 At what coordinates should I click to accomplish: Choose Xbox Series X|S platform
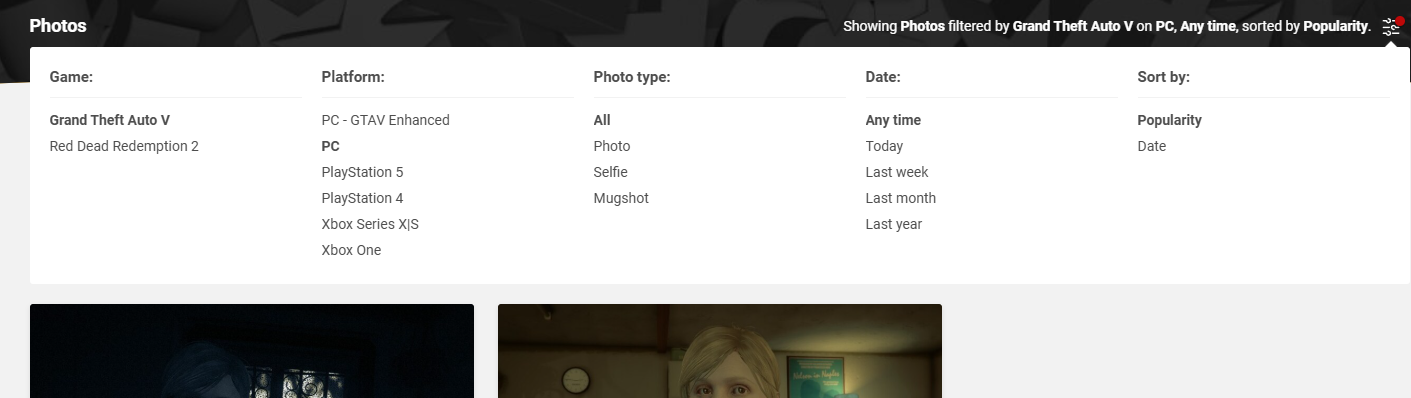pos(370,224)
